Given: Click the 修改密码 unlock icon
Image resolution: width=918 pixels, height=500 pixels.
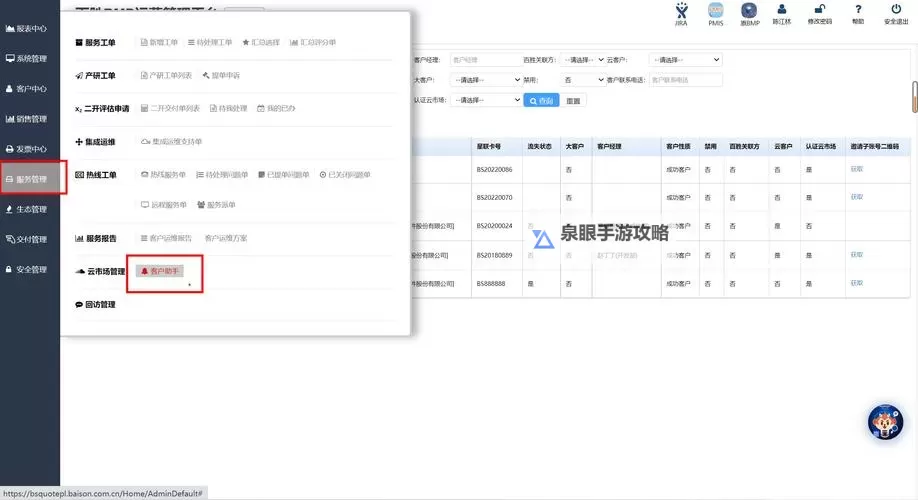Looking at the screenshot, I should [x=820, y=9].
